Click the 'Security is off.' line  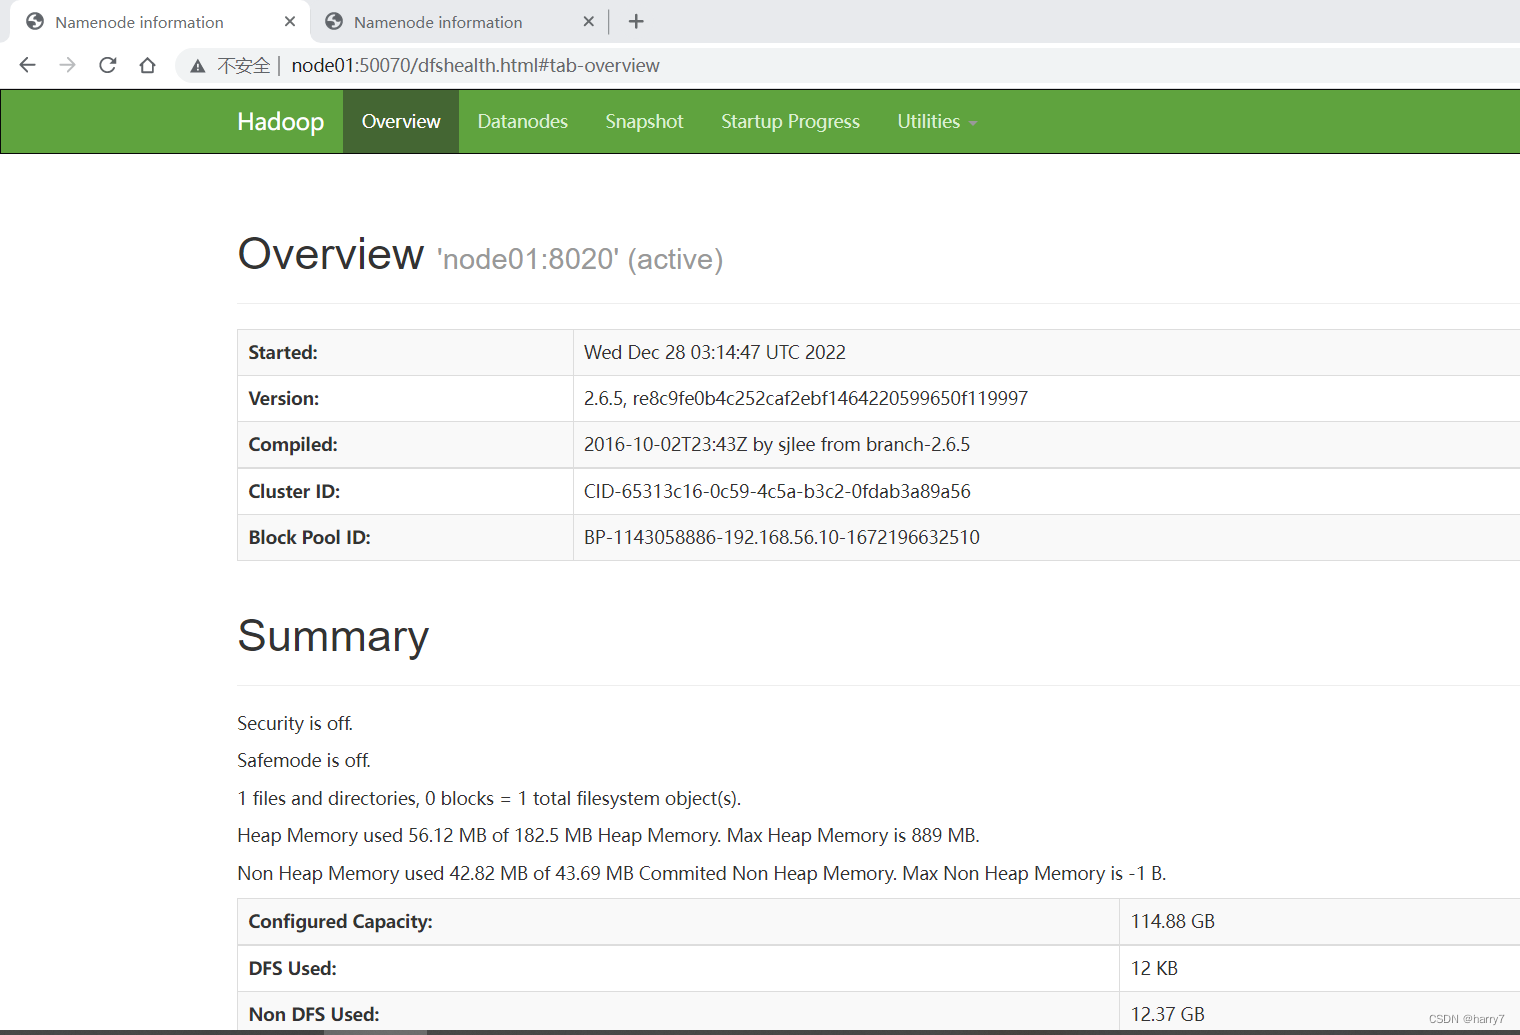click(x=295, y=723)
